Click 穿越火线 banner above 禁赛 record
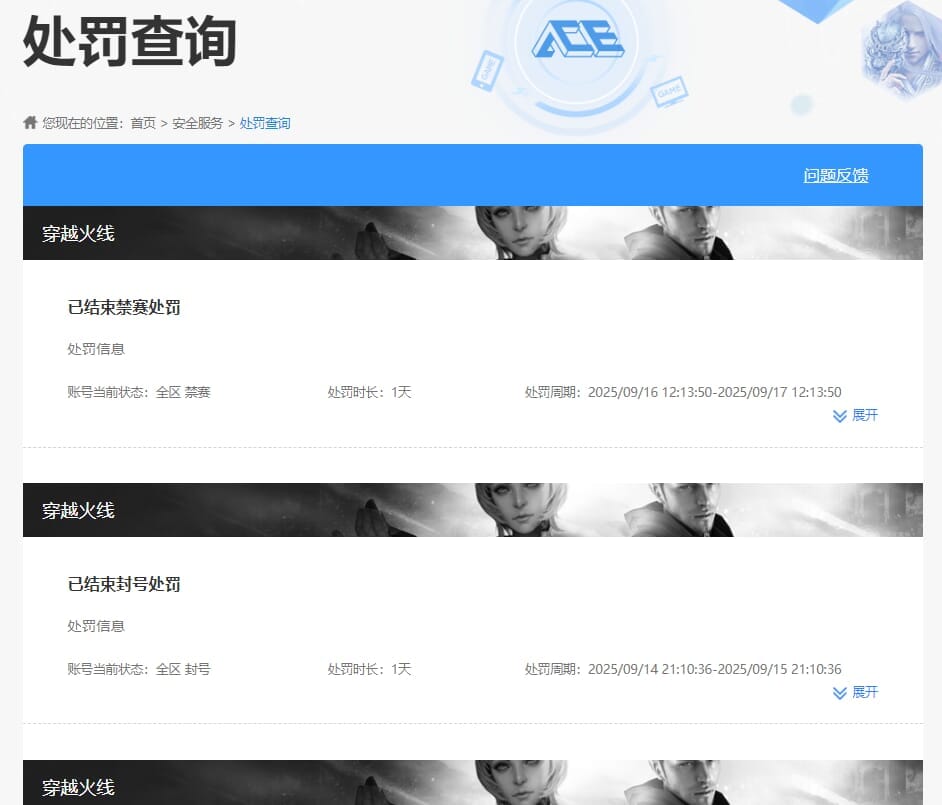The image size is (942, 805). (473, 233)
